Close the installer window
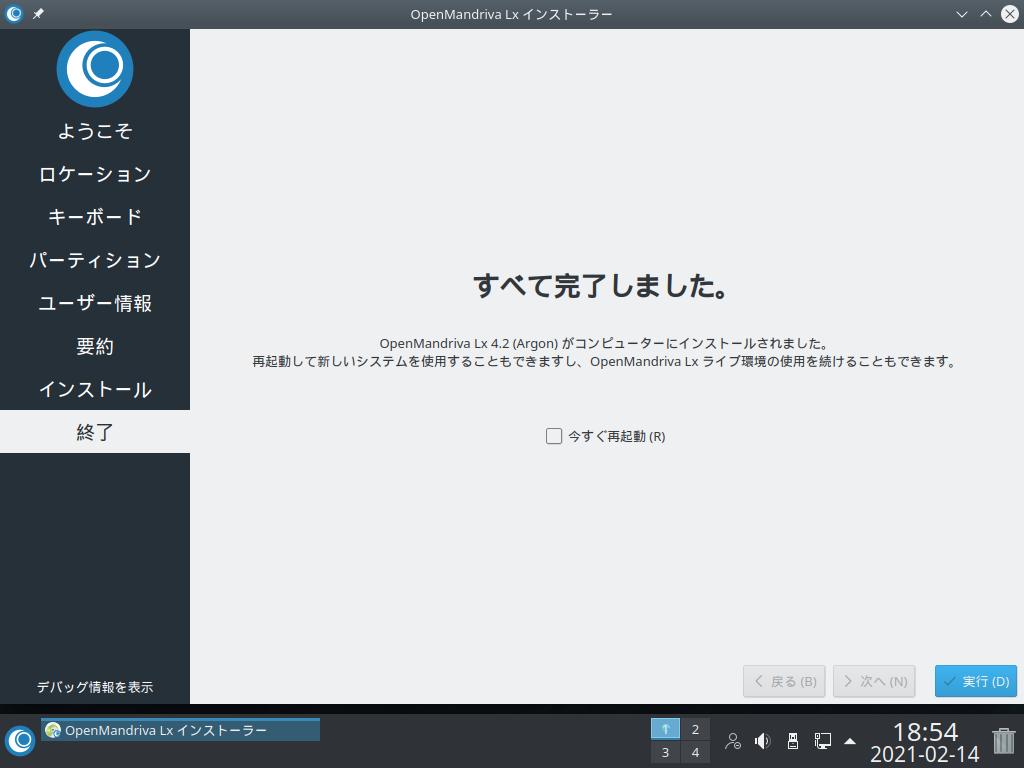1024x768 pixels. coord(1010,14)
